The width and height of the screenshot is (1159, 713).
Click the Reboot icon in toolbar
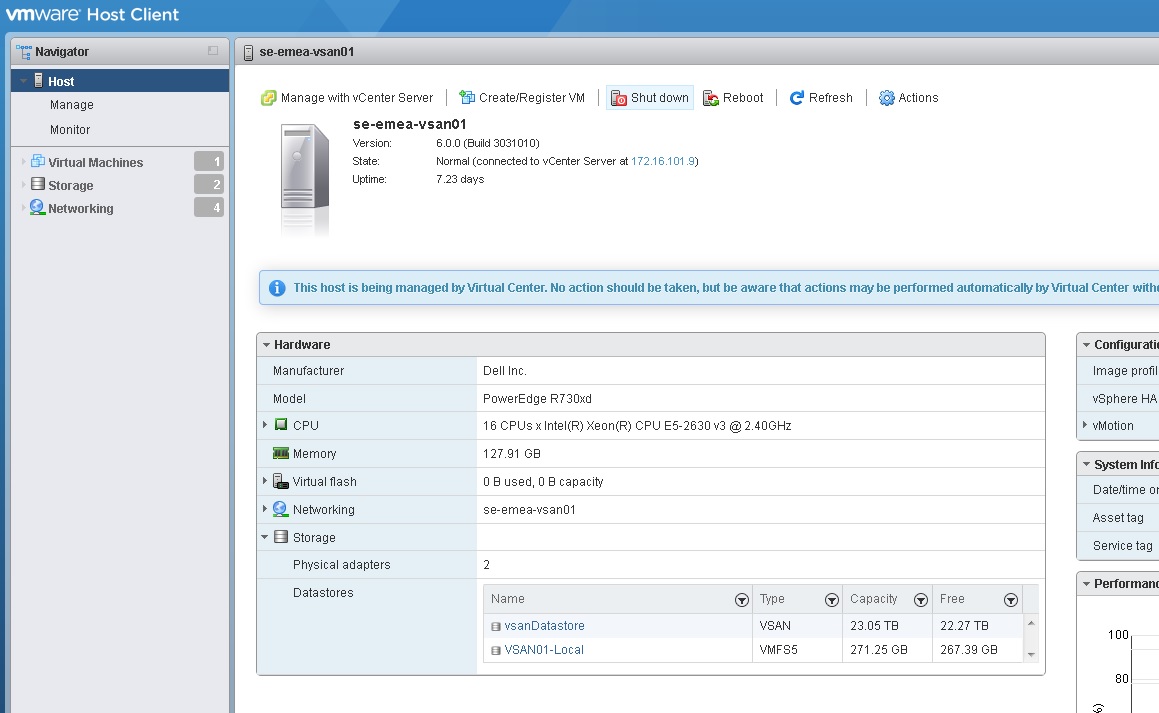click(x=710, y=98)
